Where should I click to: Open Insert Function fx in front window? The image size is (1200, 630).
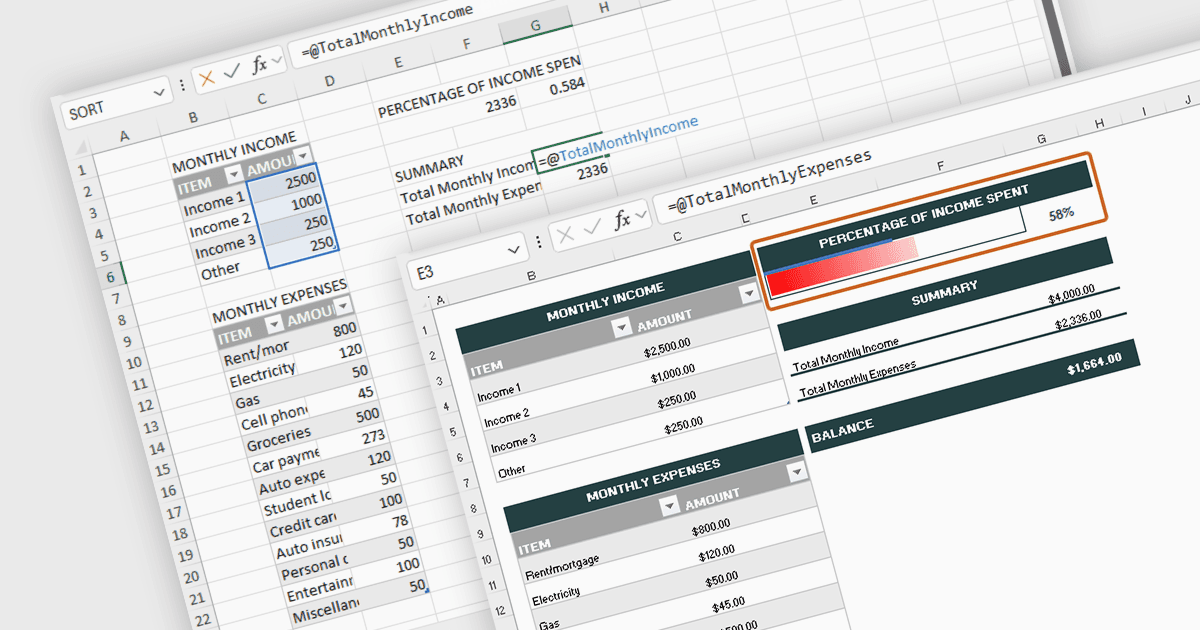622,218
